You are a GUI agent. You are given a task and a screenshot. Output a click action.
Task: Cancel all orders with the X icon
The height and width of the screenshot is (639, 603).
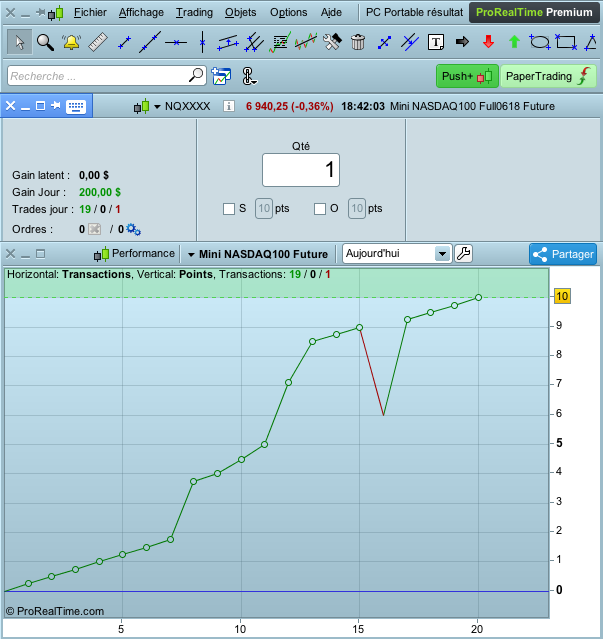pyautogui.click(x=95, y=229)
